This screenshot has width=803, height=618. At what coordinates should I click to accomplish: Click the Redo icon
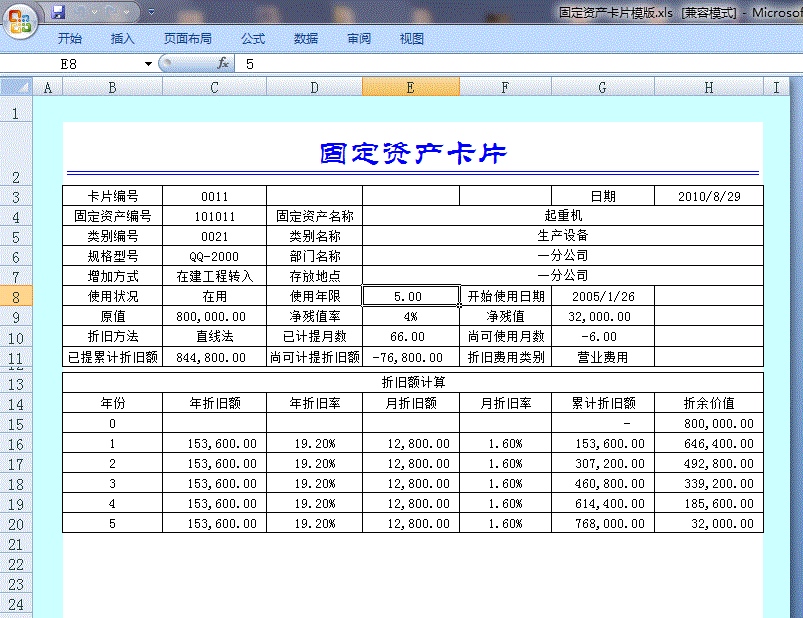point(110,11)
